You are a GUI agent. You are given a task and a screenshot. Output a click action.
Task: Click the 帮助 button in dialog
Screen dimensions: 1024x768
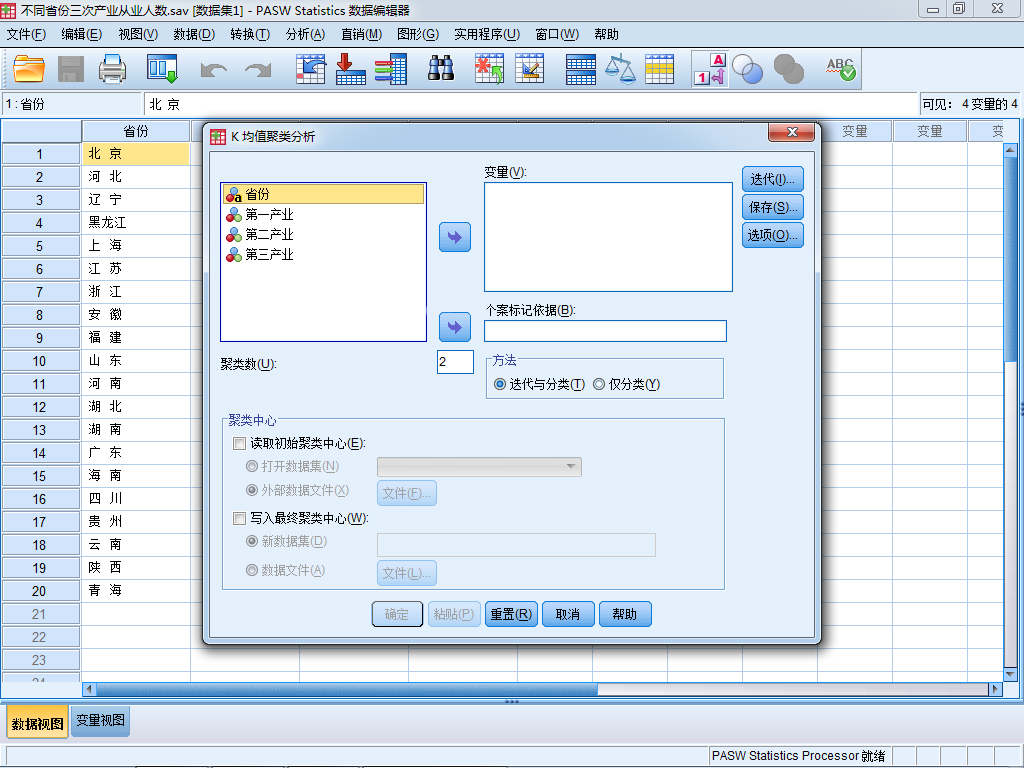625,614
